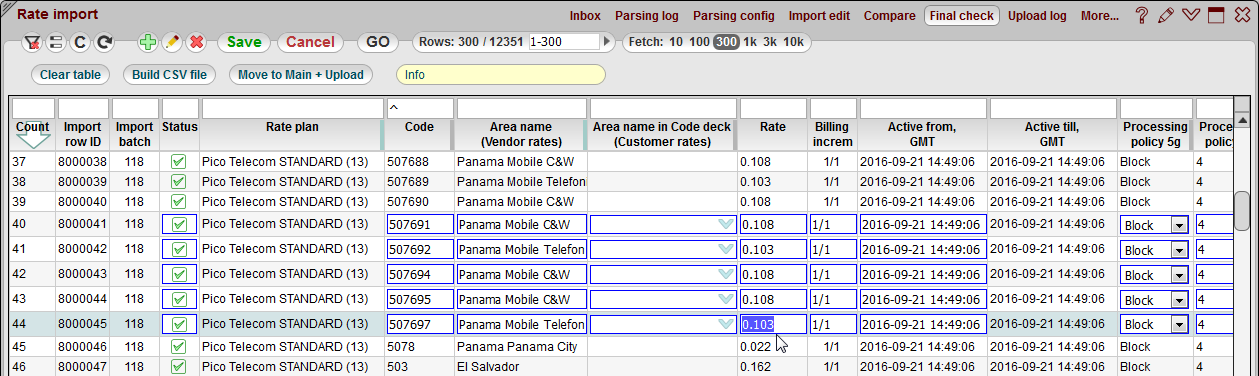Click the Save button

244,42
